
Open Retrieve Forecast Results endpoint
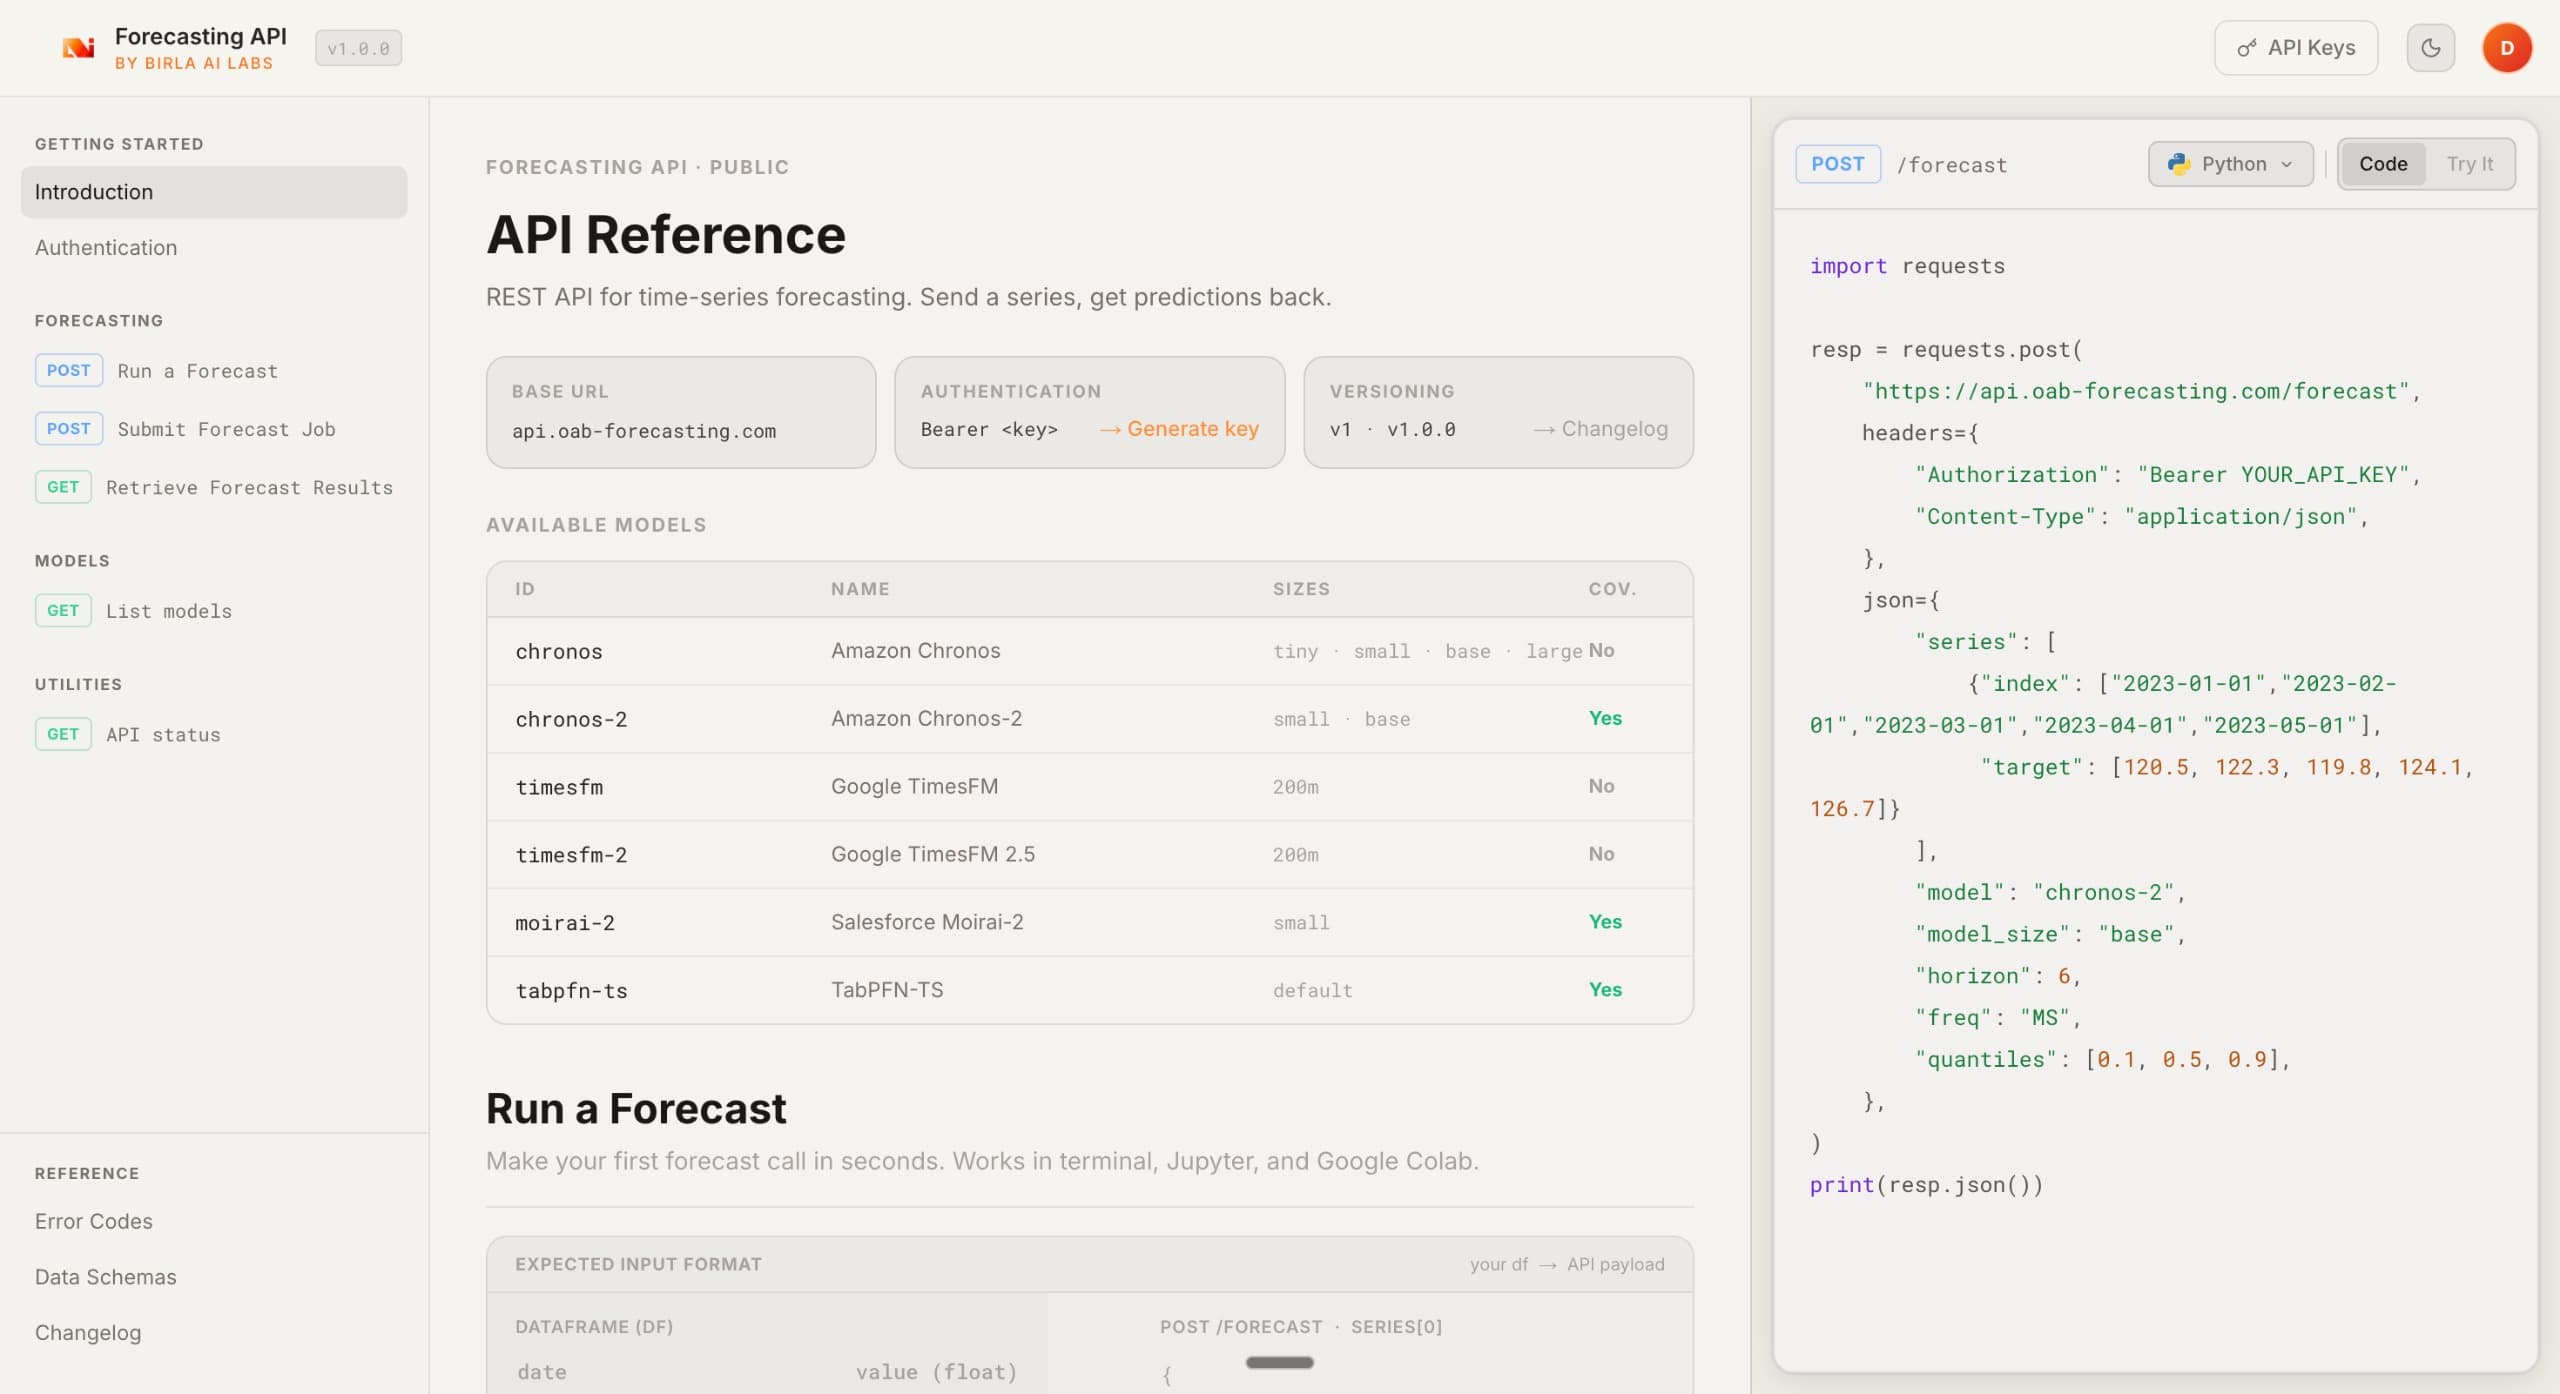coord(214,487)
